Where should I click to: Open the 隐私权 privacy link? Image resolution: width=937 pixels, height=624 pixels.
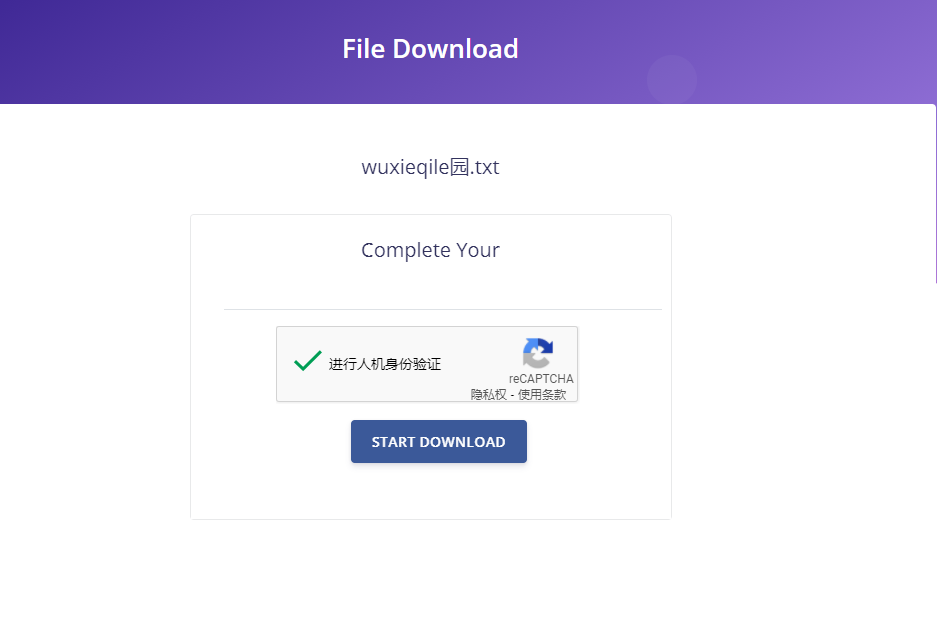pos(489,394)
